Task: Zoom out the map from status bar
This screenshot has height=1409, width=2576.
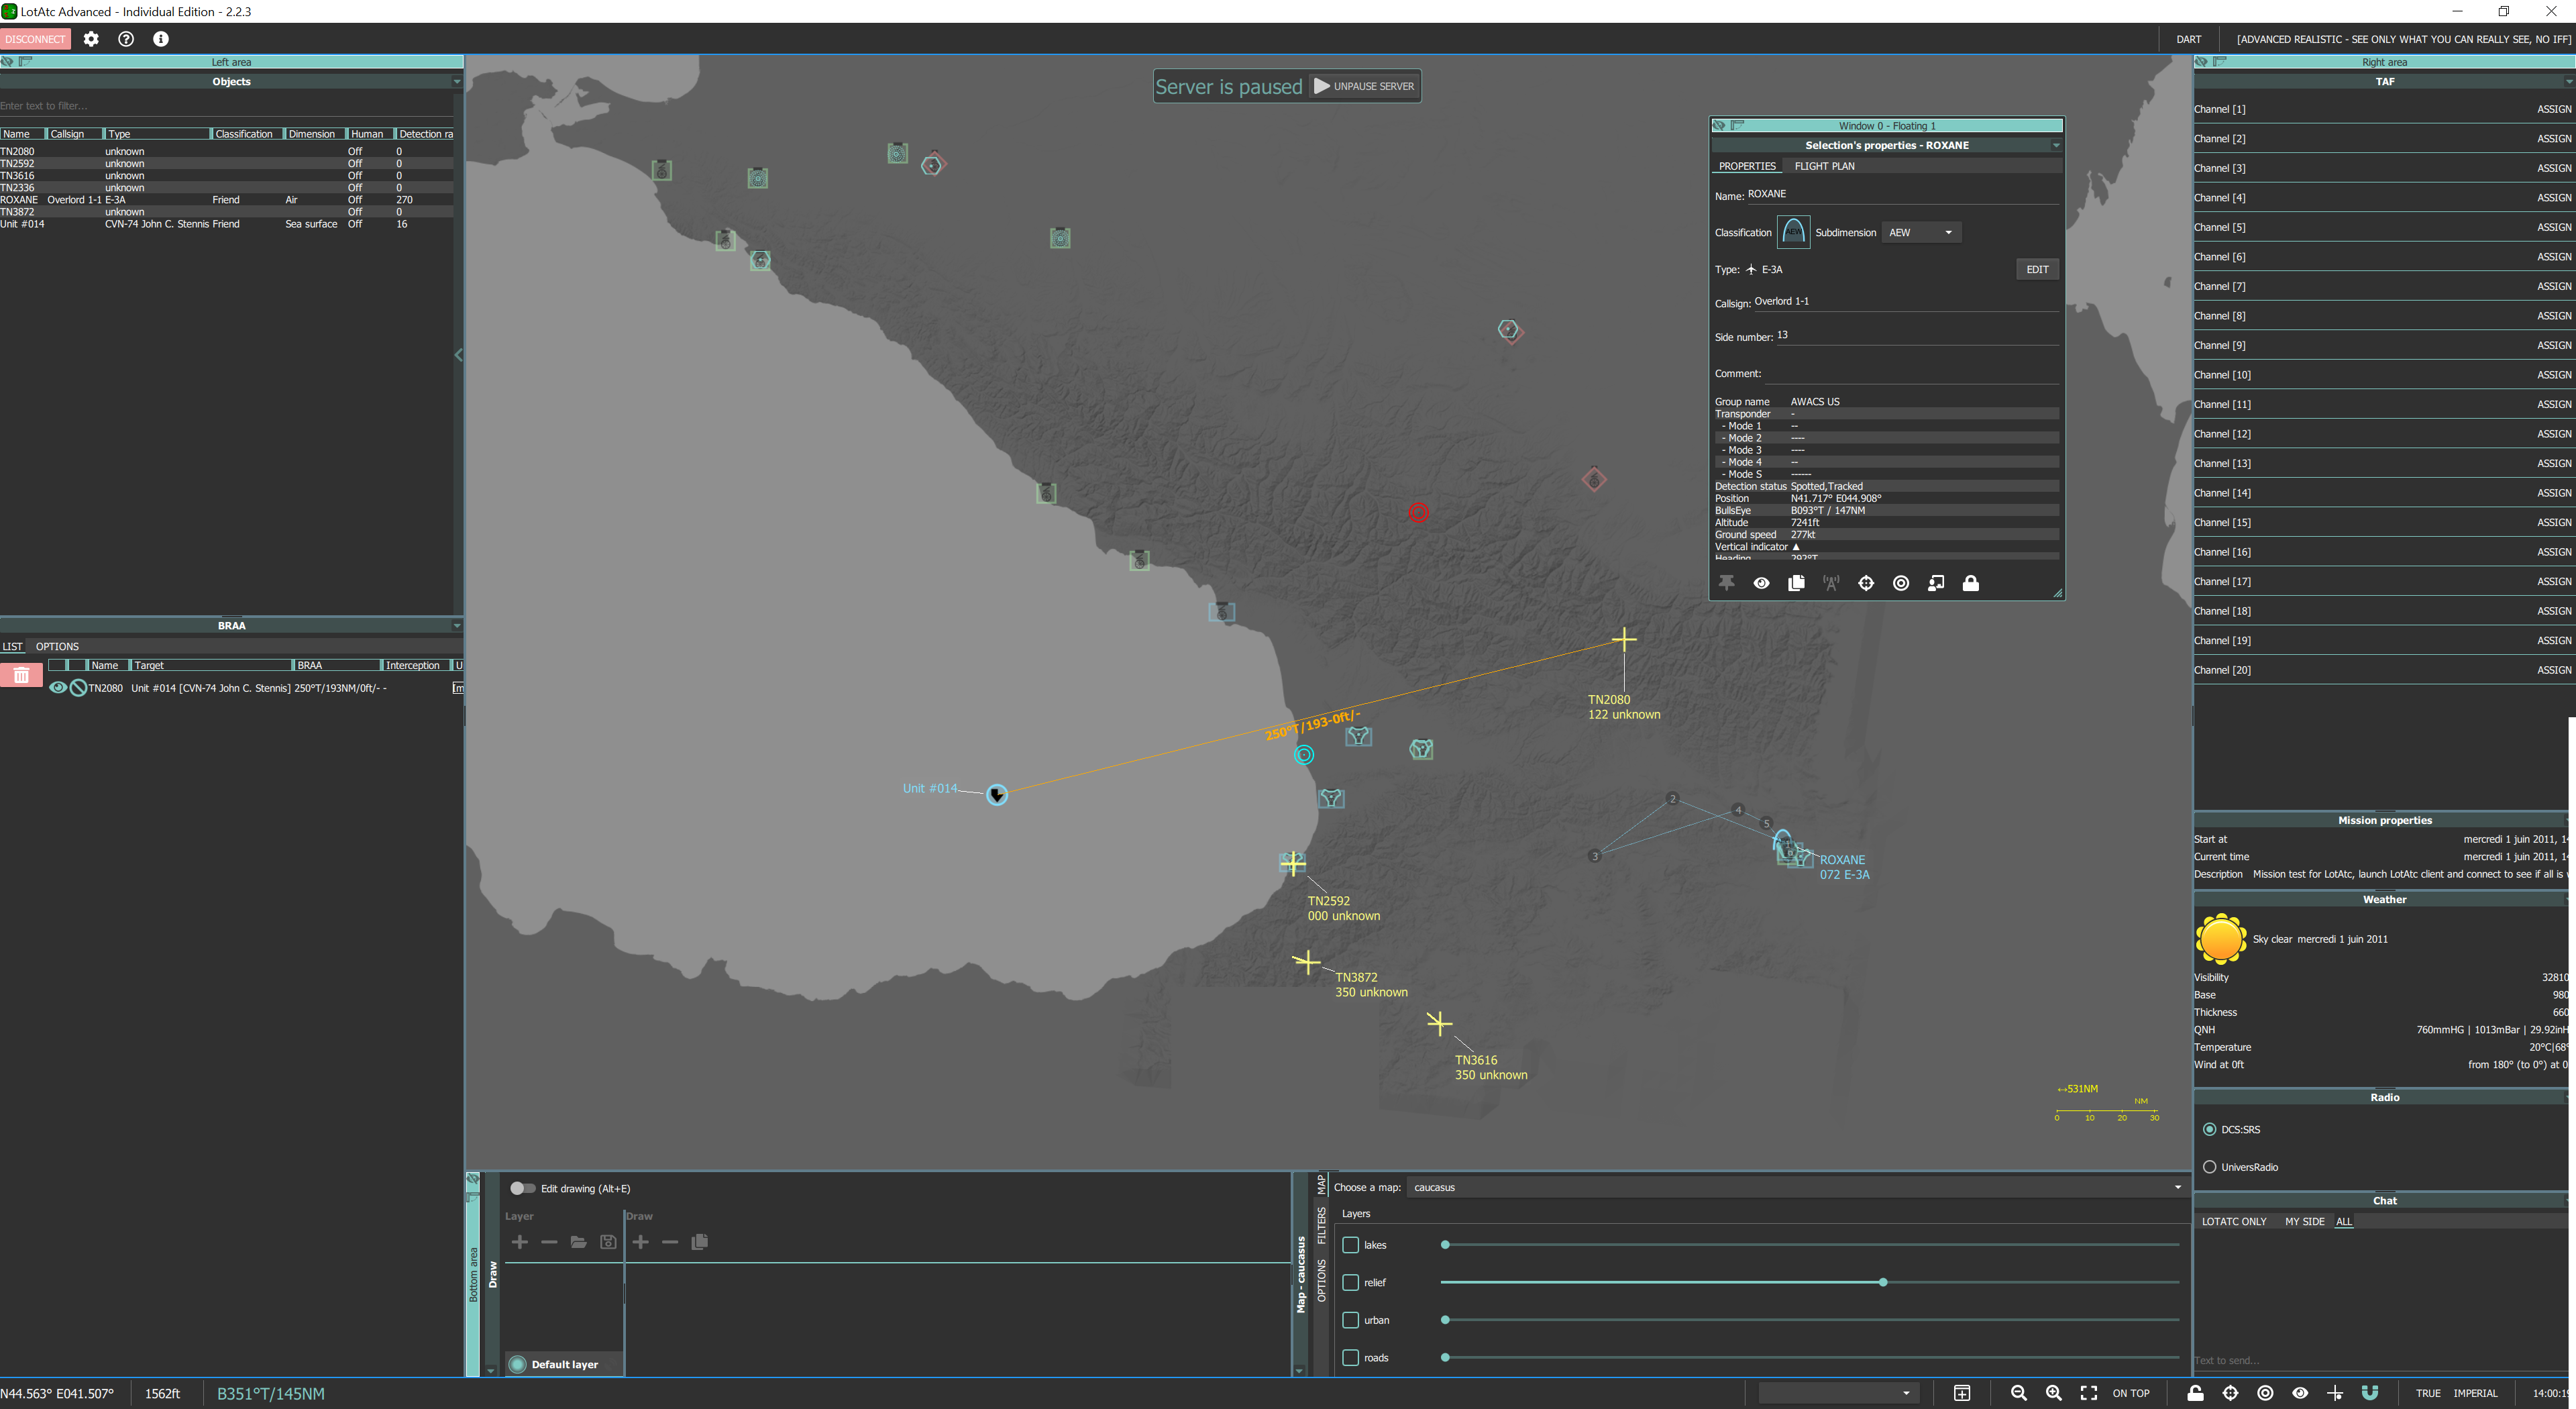Action: (x=2018, y=1393)
